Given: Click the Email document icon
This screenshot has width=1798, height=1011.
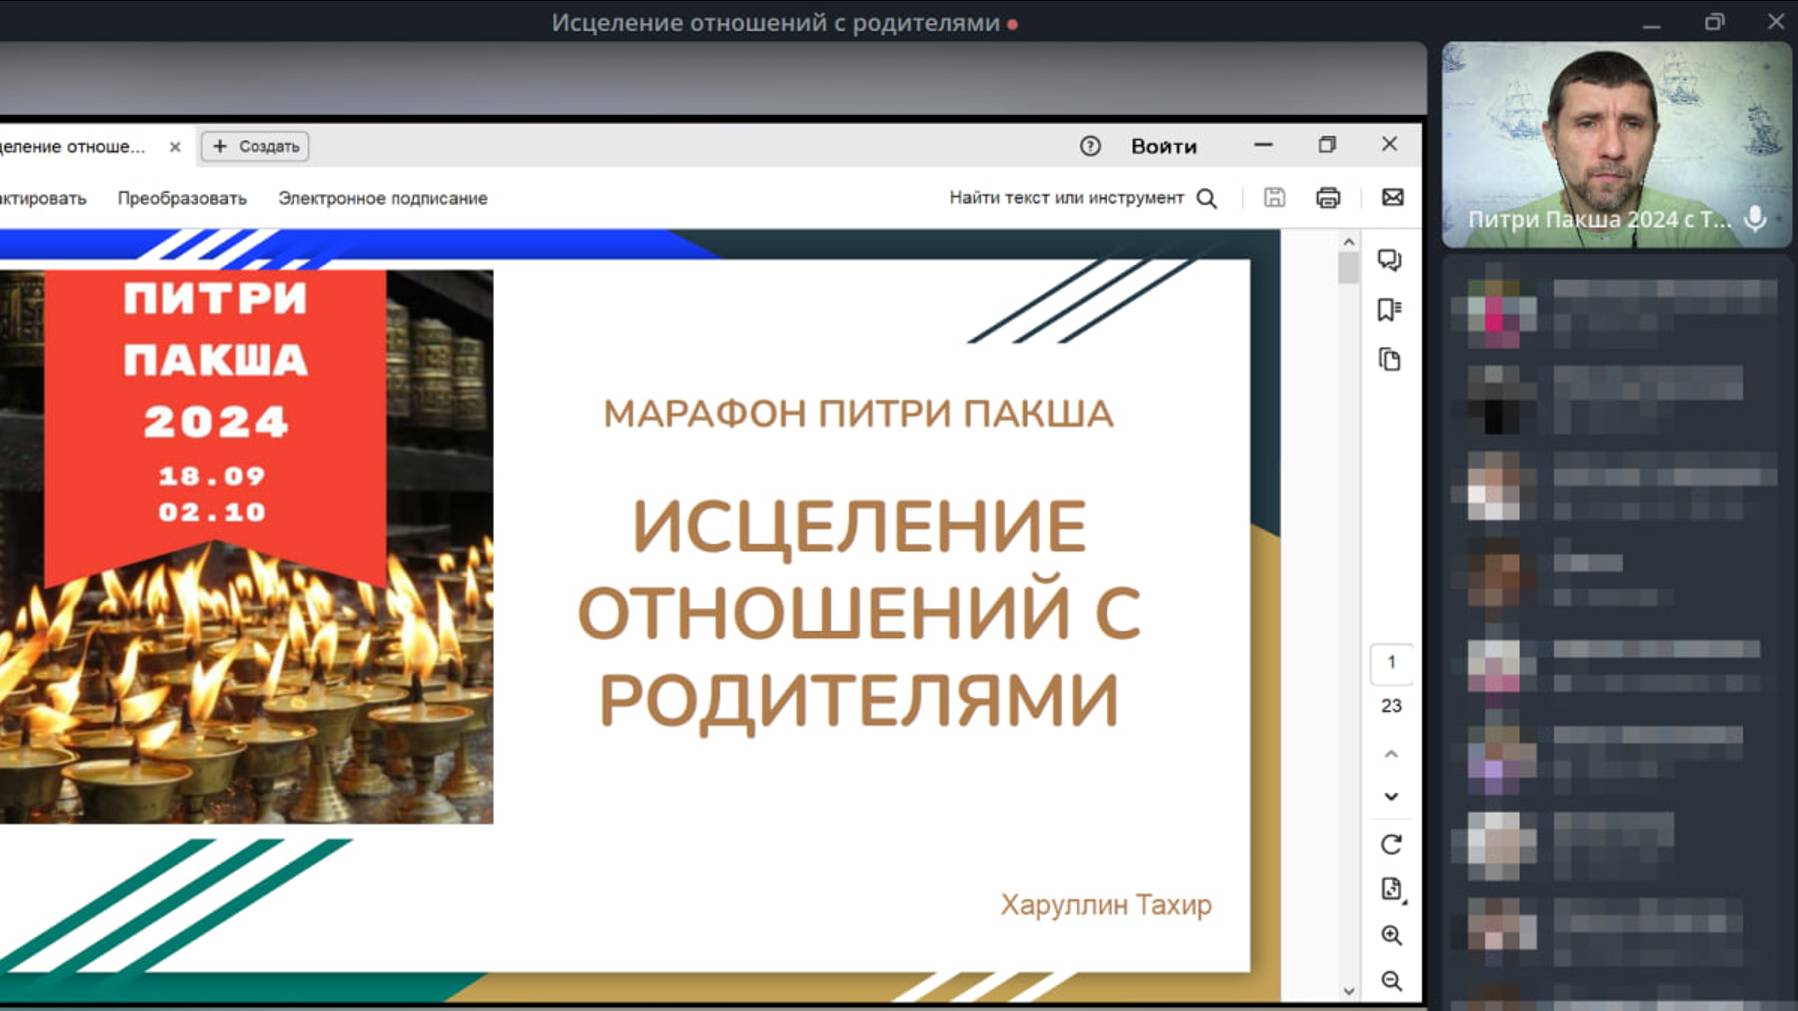Looking at the screenshot, I should click(x=1392, y=197).
